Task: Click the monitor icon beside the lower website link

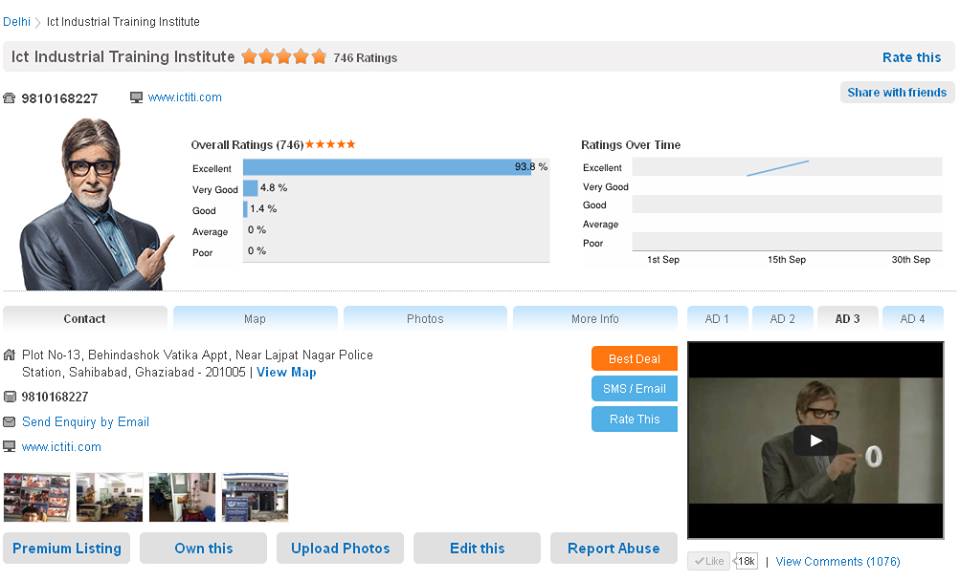Action: coord(9,446)
